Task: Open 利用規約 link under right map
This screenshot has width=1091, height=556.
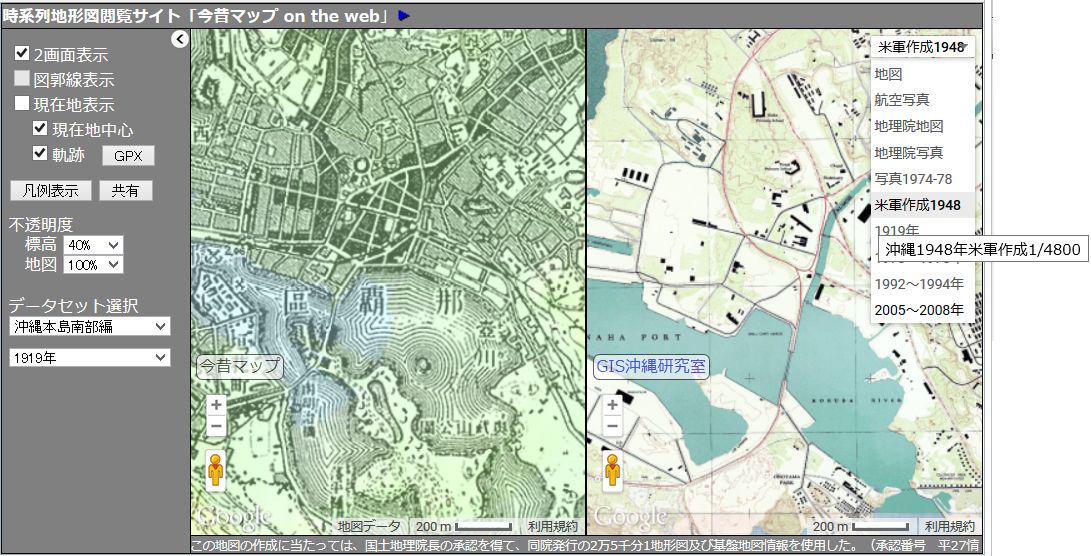Action: click(x=950, y=527)
